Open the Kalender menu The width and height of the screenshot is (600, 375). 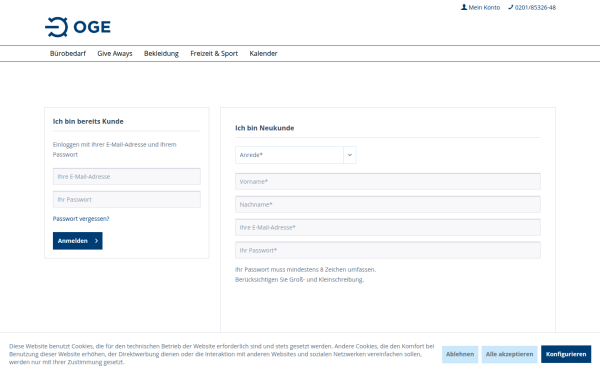click(263, 54)
